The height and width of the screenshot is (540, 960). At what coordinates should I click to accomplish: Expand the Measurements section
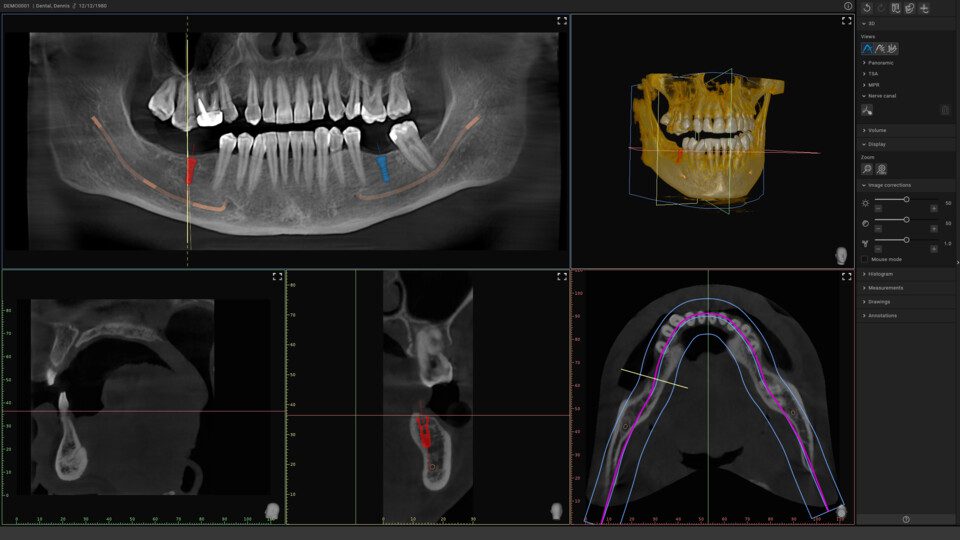(x=885, y=287)
